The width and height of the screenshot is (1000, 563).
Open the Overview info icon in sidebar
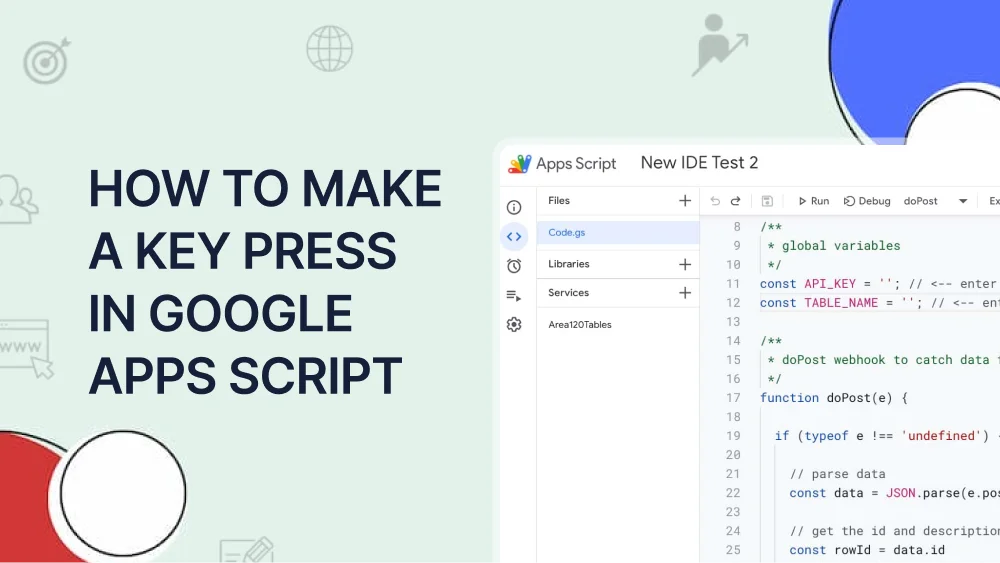click(x=514, y=207)
